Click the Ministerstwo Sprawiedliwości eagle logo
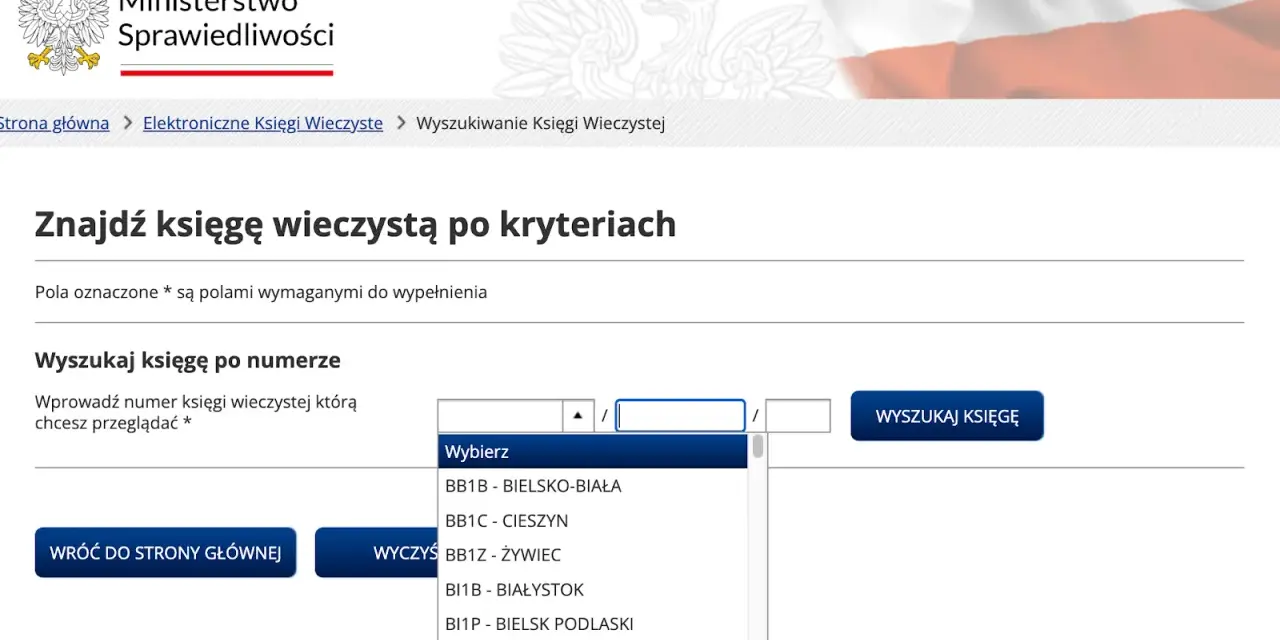 (64, 35)
